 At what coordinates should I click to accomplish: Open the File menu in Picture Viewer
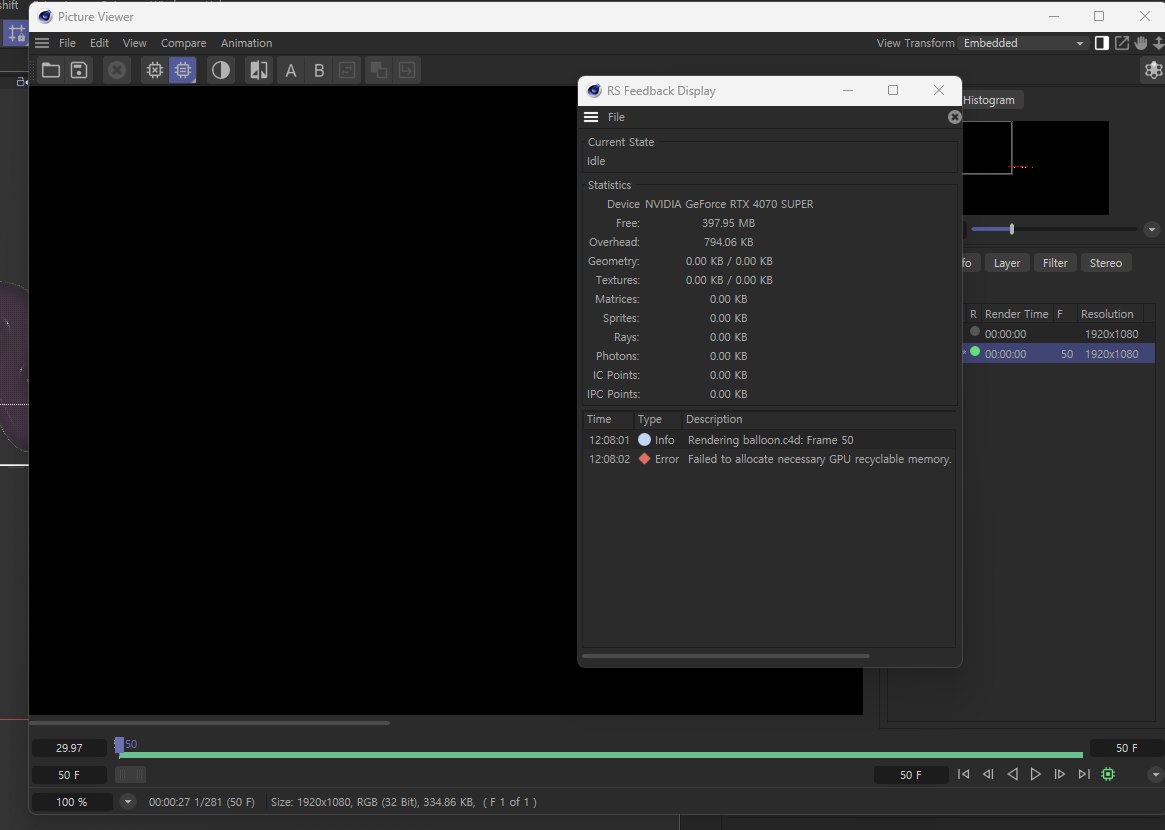67,43
